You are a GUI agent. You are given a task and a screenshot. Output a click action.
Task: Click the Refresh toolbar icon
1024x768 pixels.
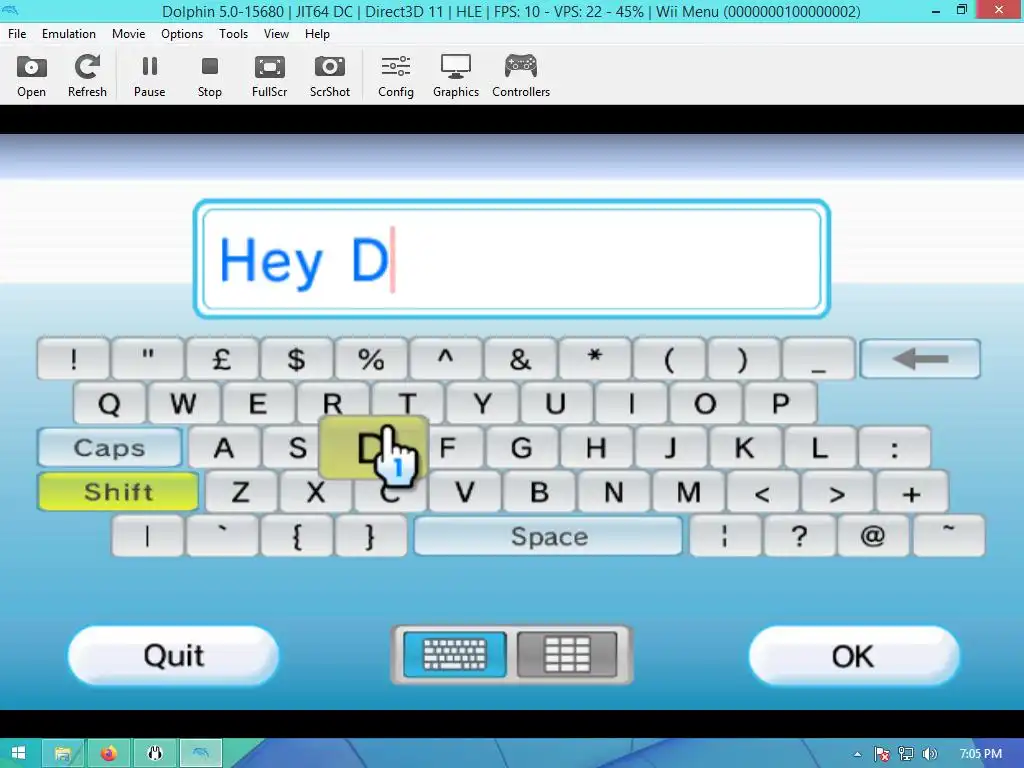coord(87,76)
